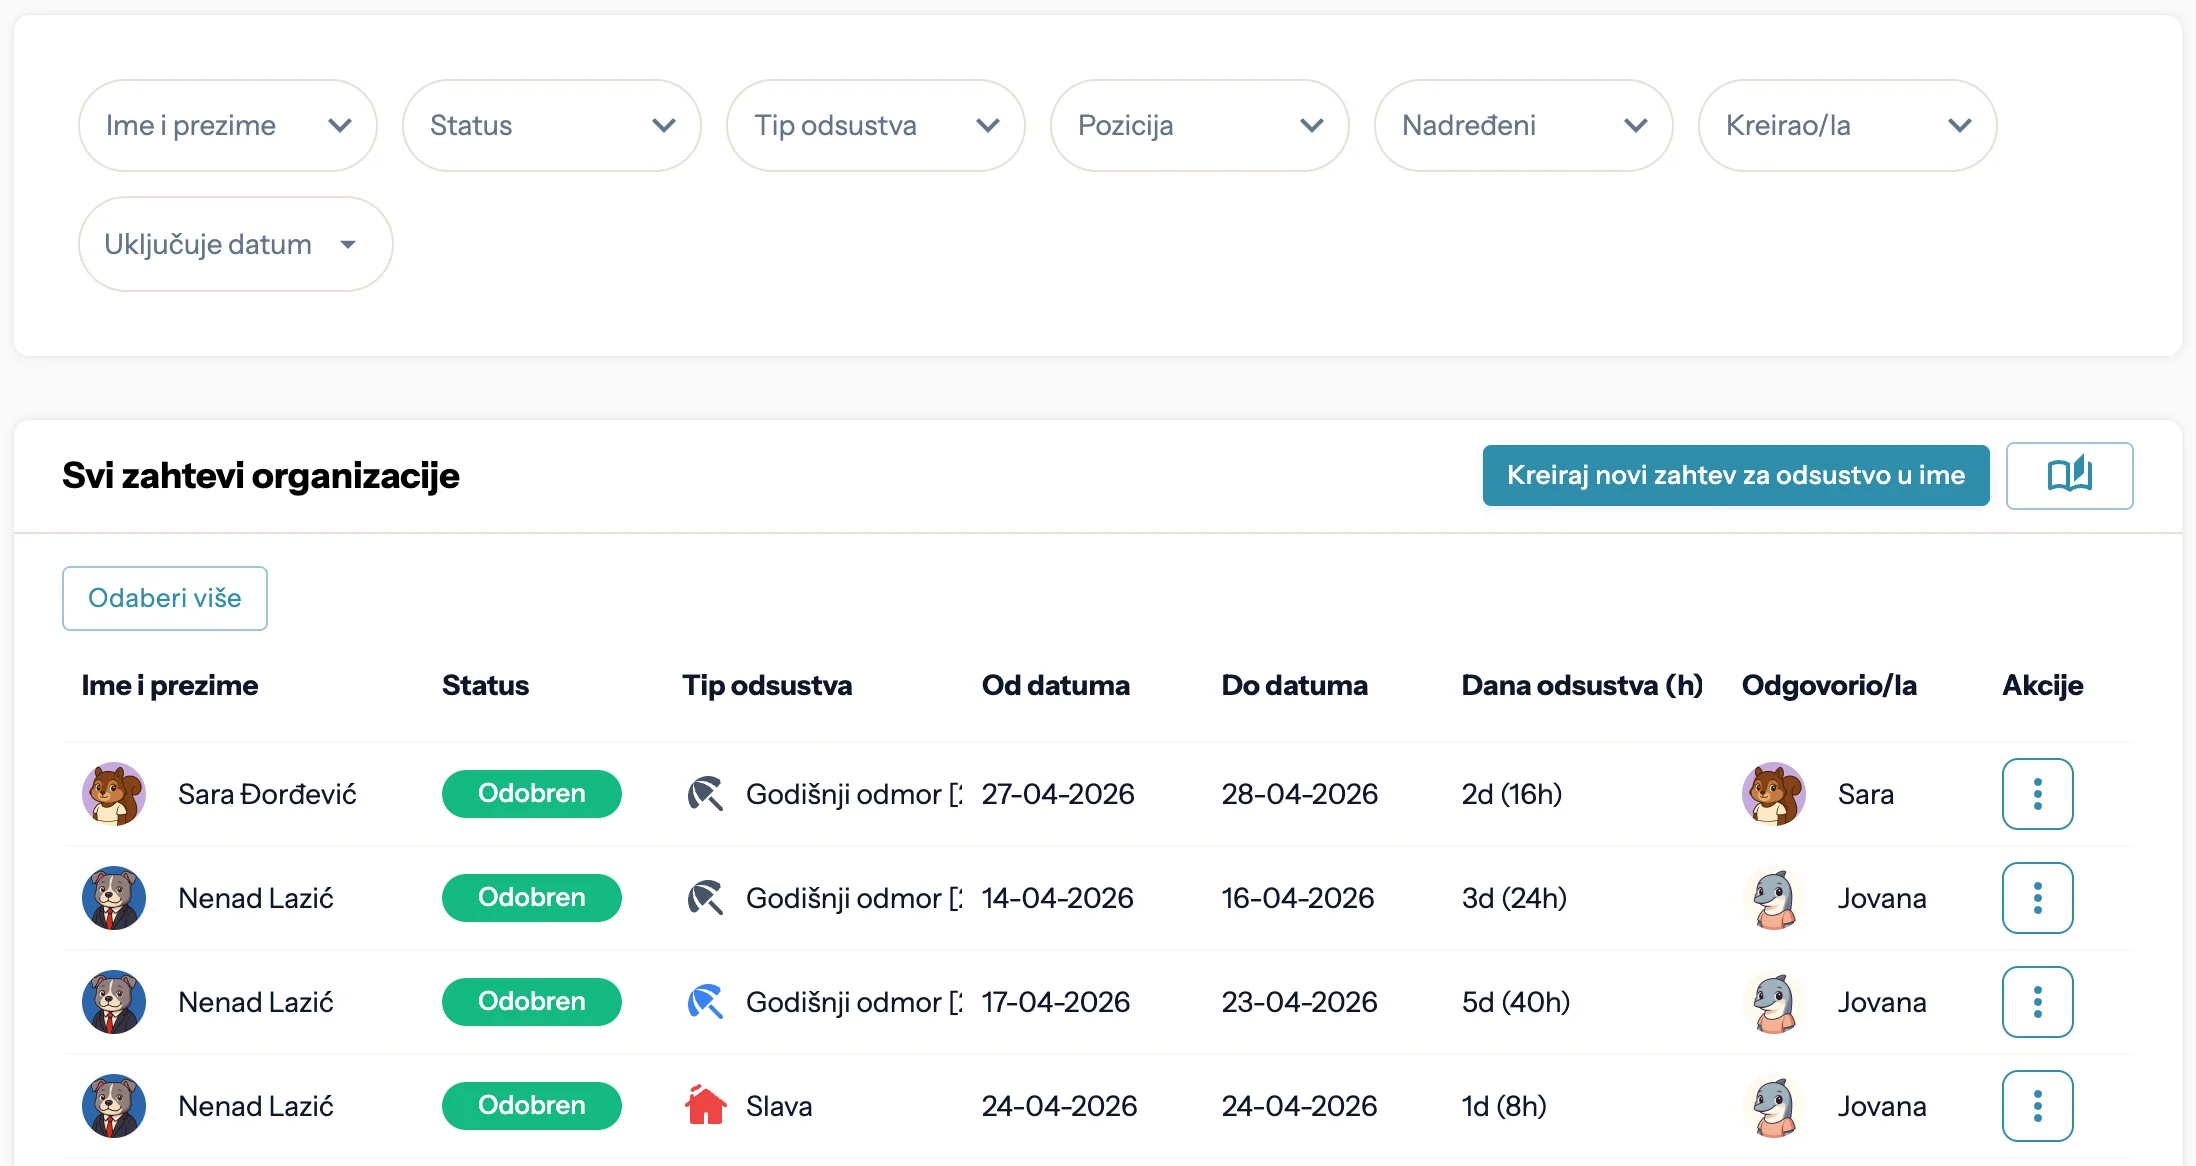Click the open book guide icon button
This screenshot has width=2196, height=1166.
click(2068, 475)
